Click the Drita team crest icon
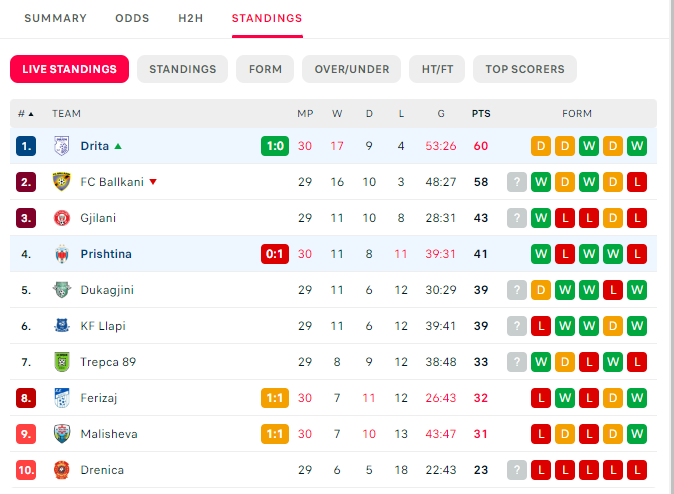674x494 pixels. [x=62, y=146]
